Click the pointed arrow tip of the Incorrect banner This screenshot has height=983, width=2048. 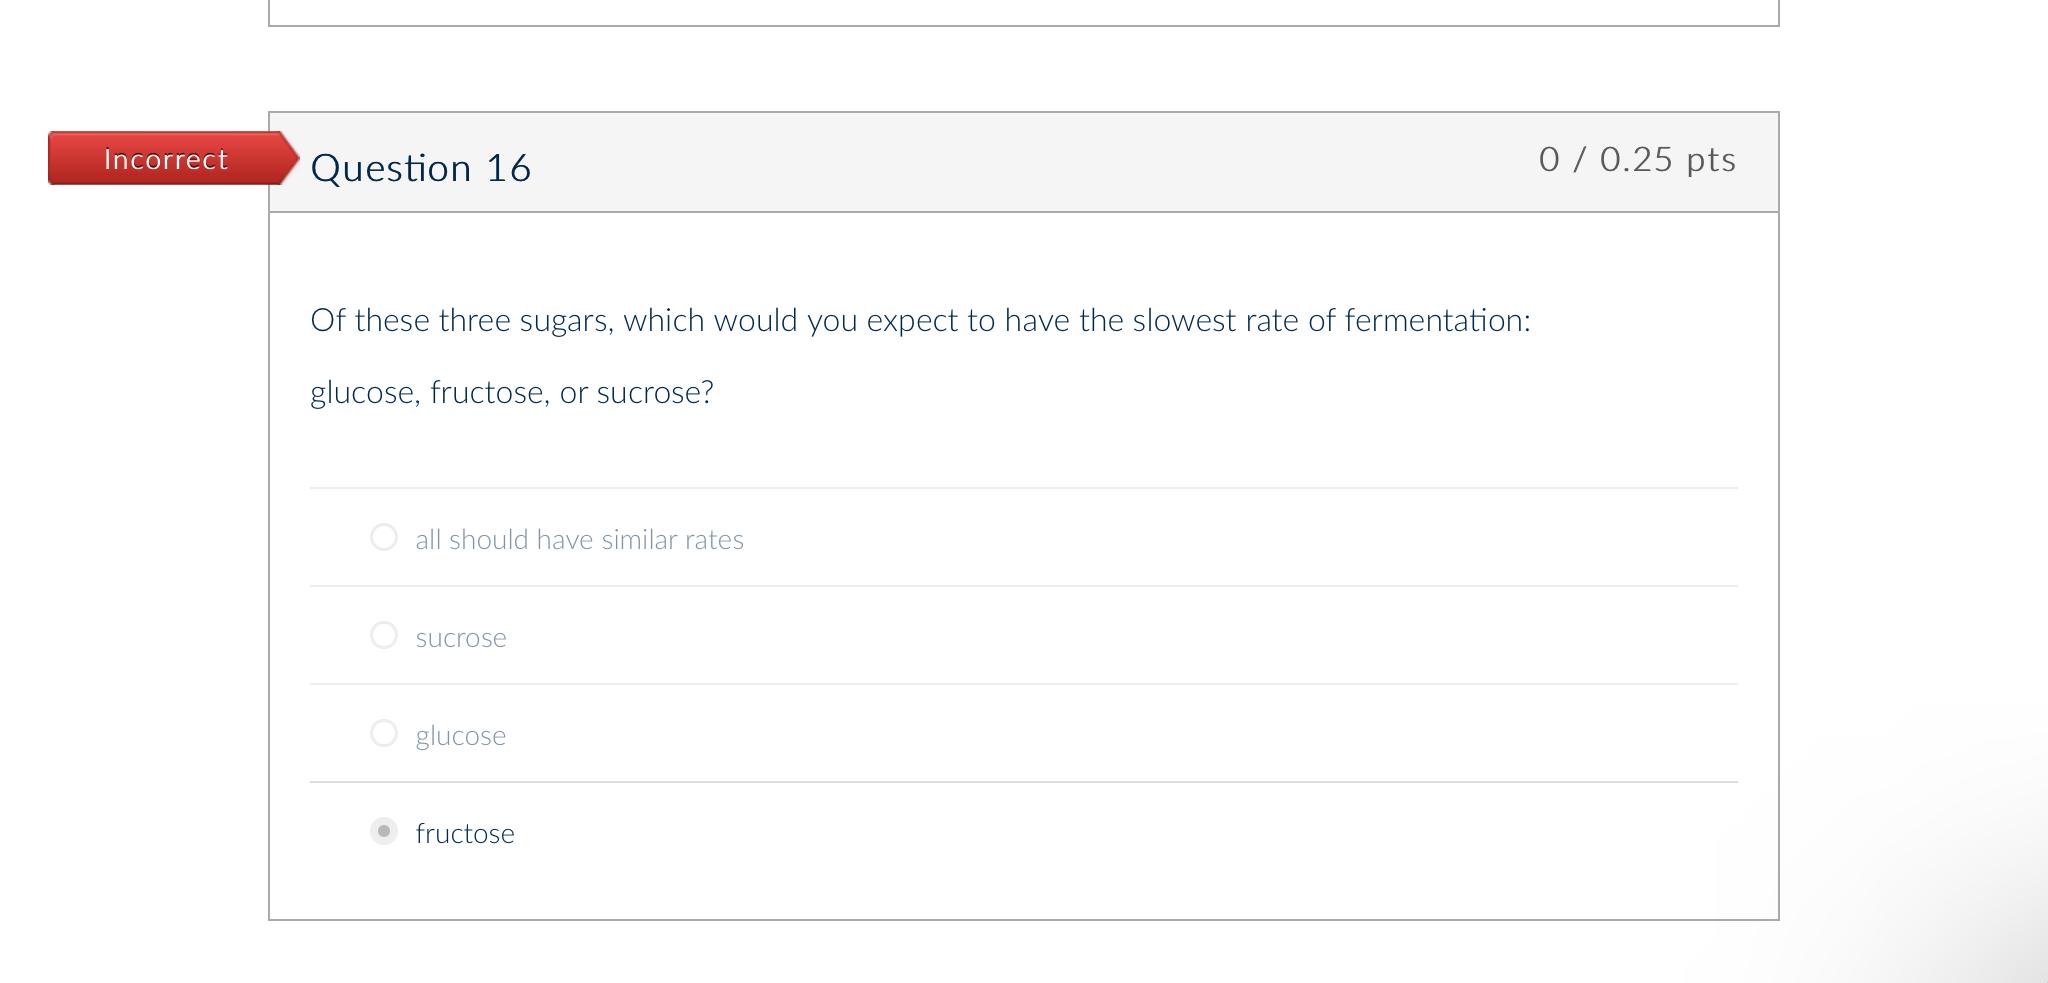[290, 158]
